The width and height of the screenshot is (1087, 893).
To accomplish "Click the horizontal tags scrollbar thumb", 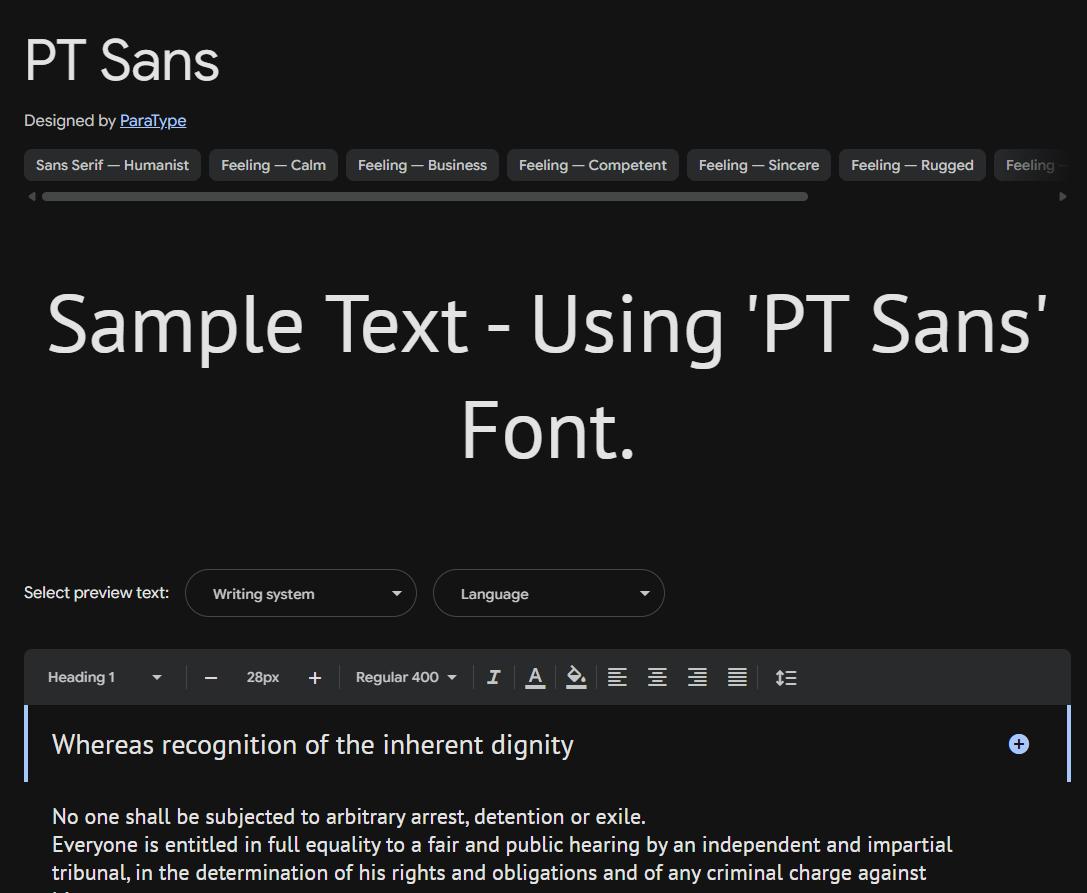I will pos(425,197).
